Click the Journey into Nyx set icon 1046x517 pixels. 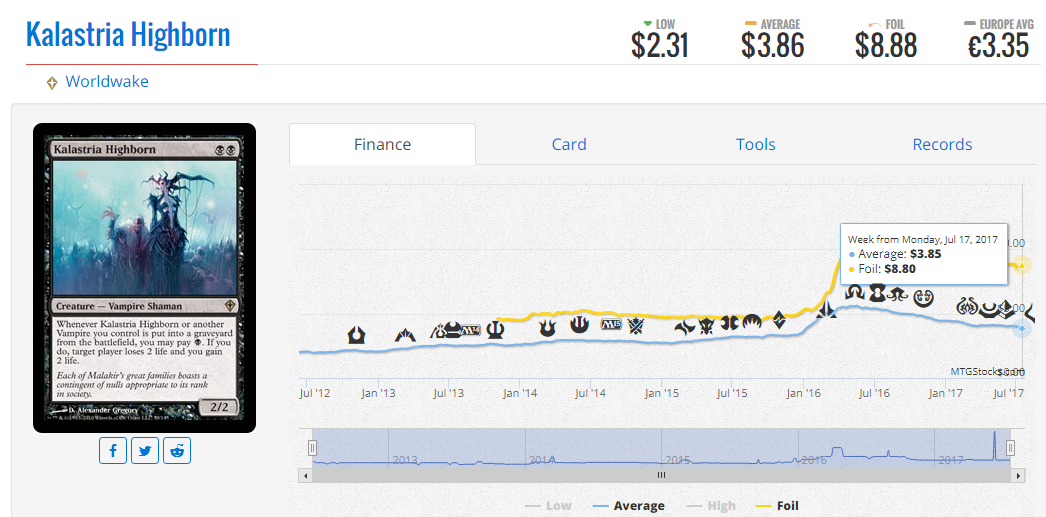click(x=580, y=324)
